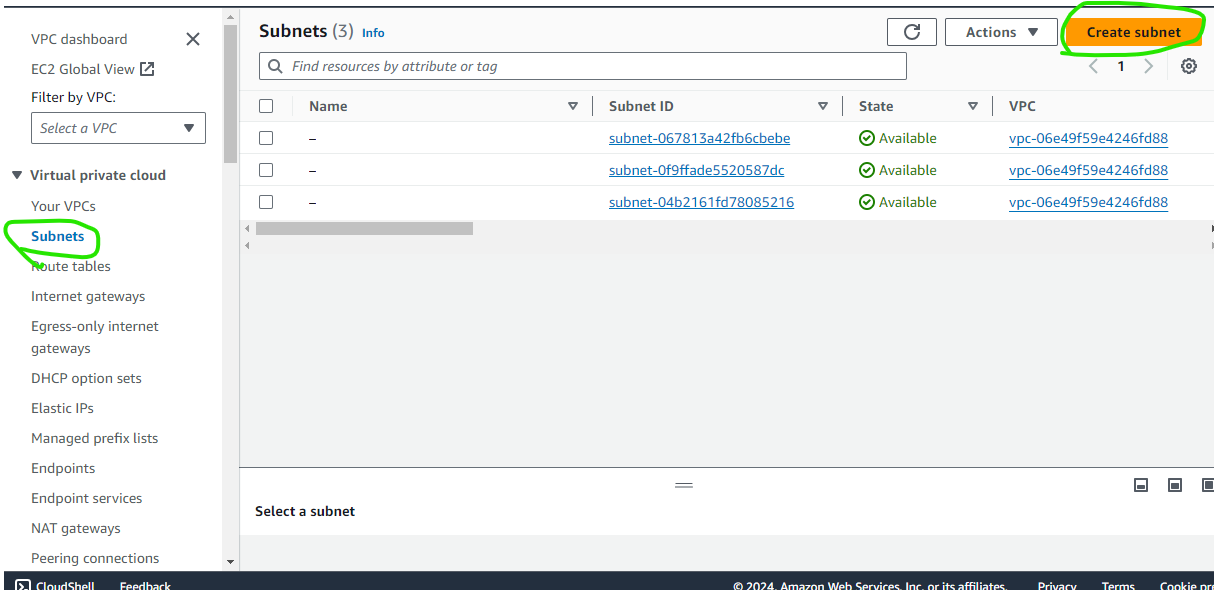Click the VPC column header
1214x590 pixels.
(1022, 106)
